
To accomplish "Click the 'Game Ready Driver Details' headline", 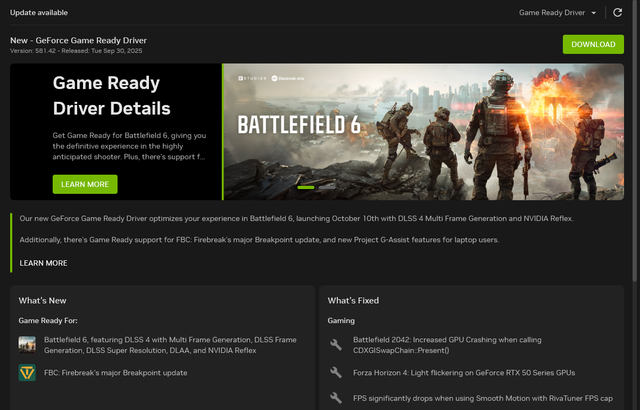I will click(x=111, y=95).
